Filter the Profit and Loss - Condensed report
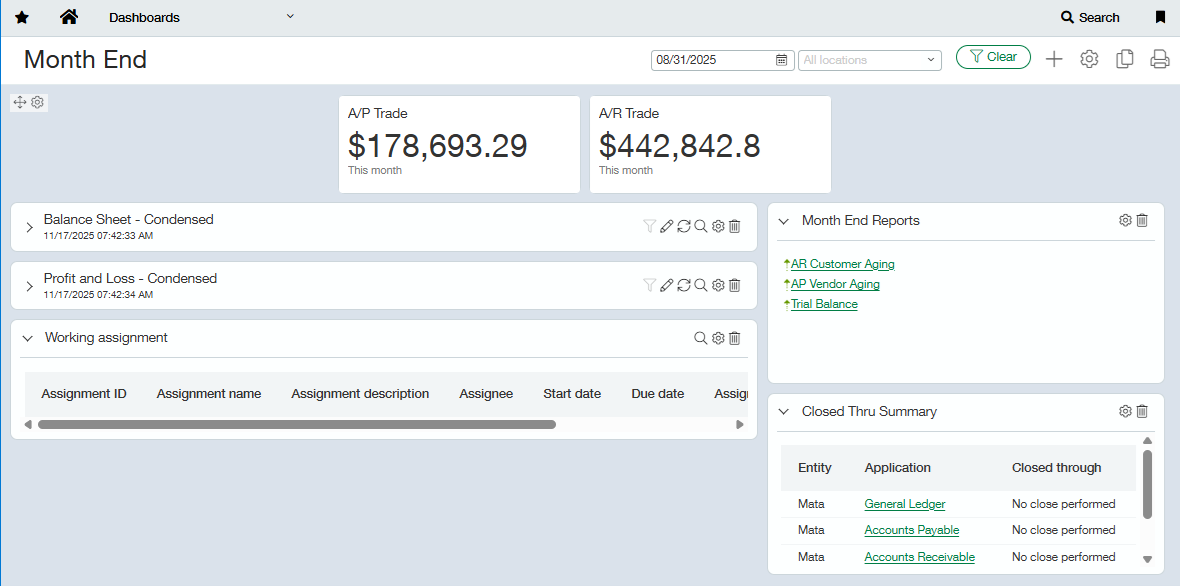The height and width of the screenshot is (586, 1180). pyautogui.click(x=649, y=285)
